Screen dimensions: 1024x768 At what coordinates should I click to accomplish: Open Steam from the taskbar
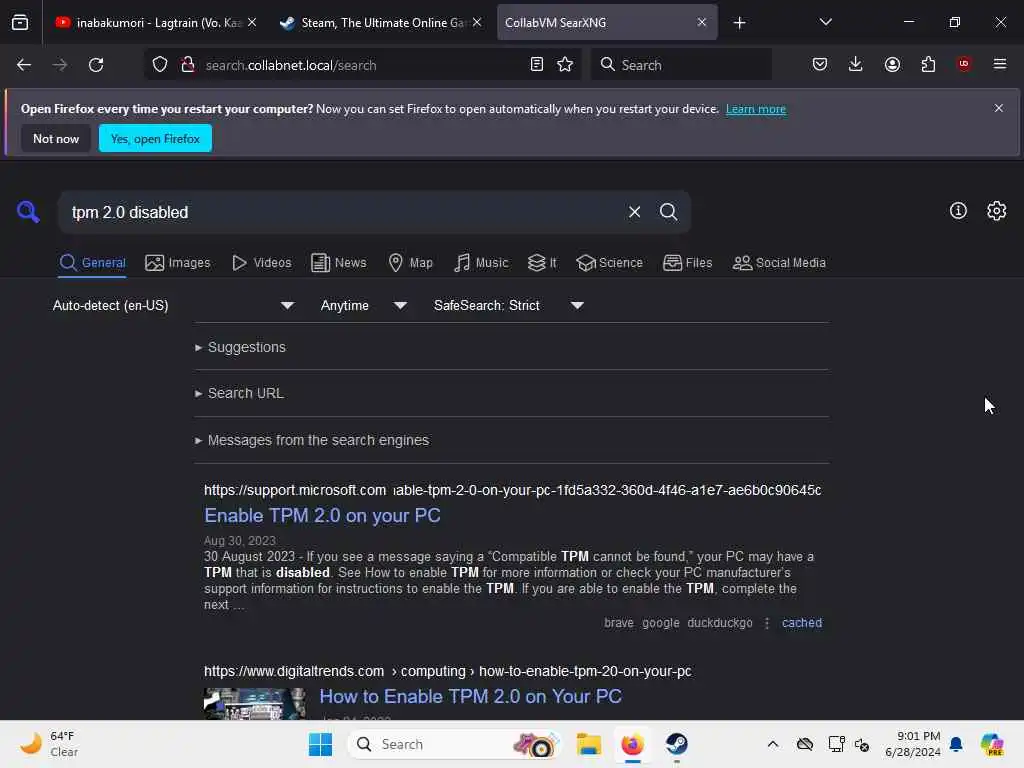pyautogui.click(x=676, y=744)
